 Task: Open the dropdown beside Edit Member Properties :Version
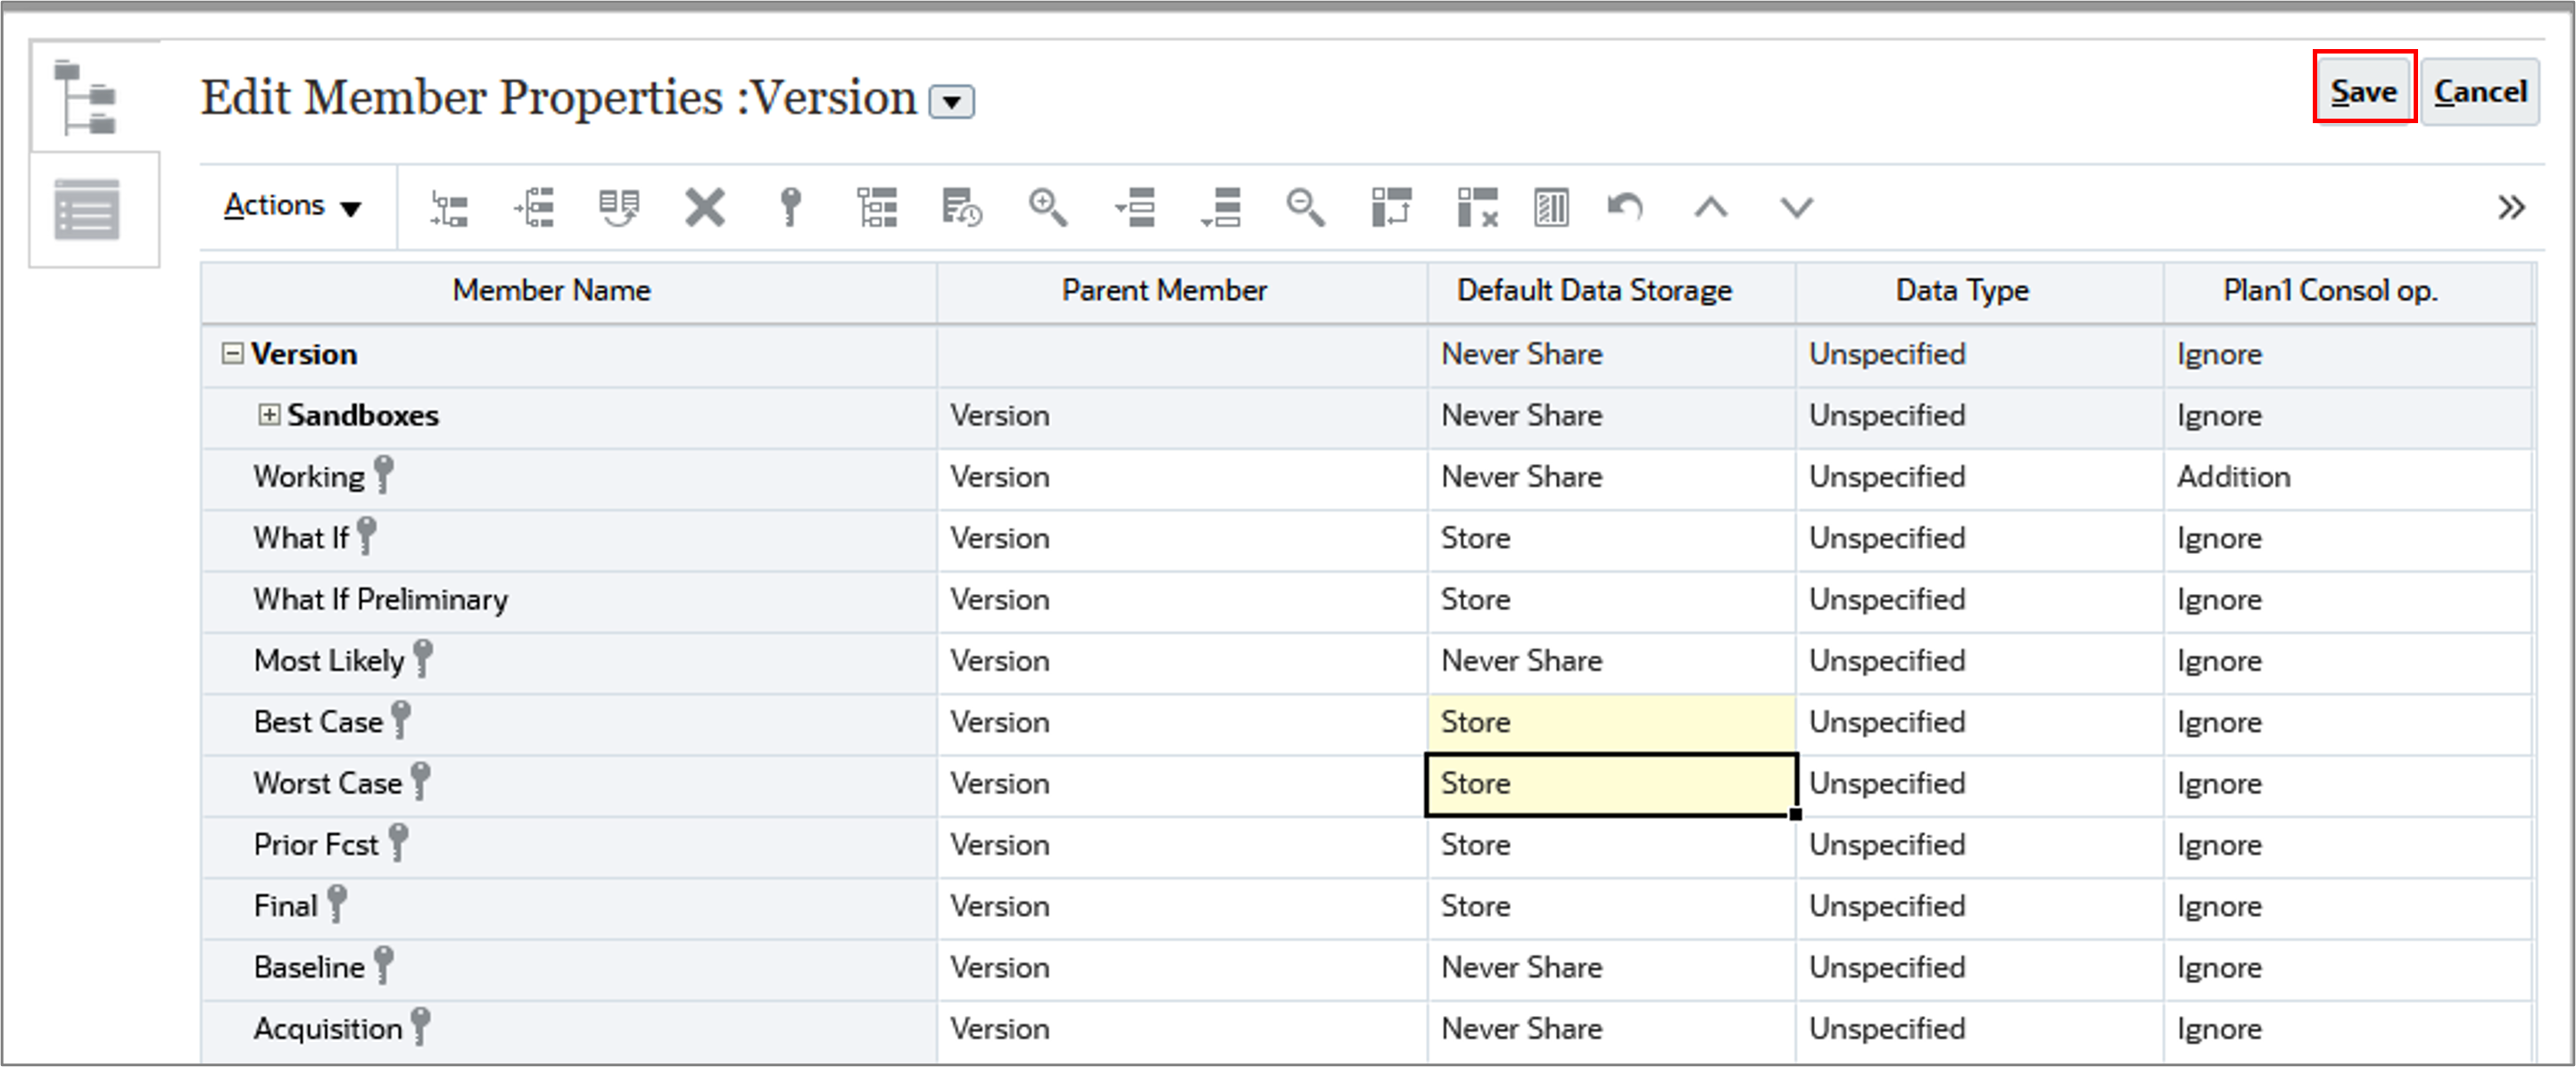click(x=951, y=101)
